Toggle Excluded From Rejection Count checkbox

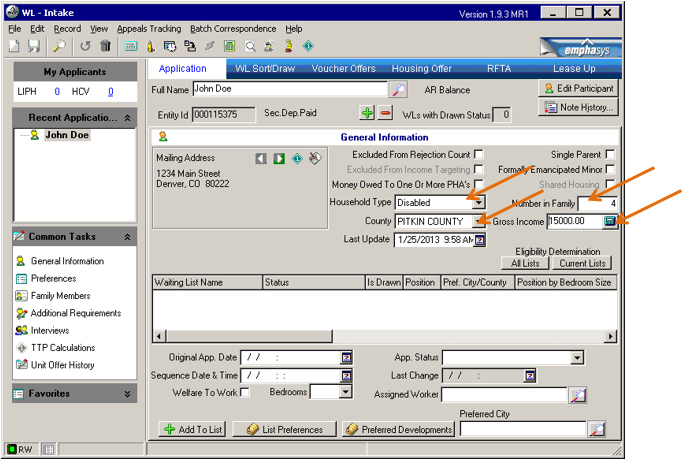479,155
